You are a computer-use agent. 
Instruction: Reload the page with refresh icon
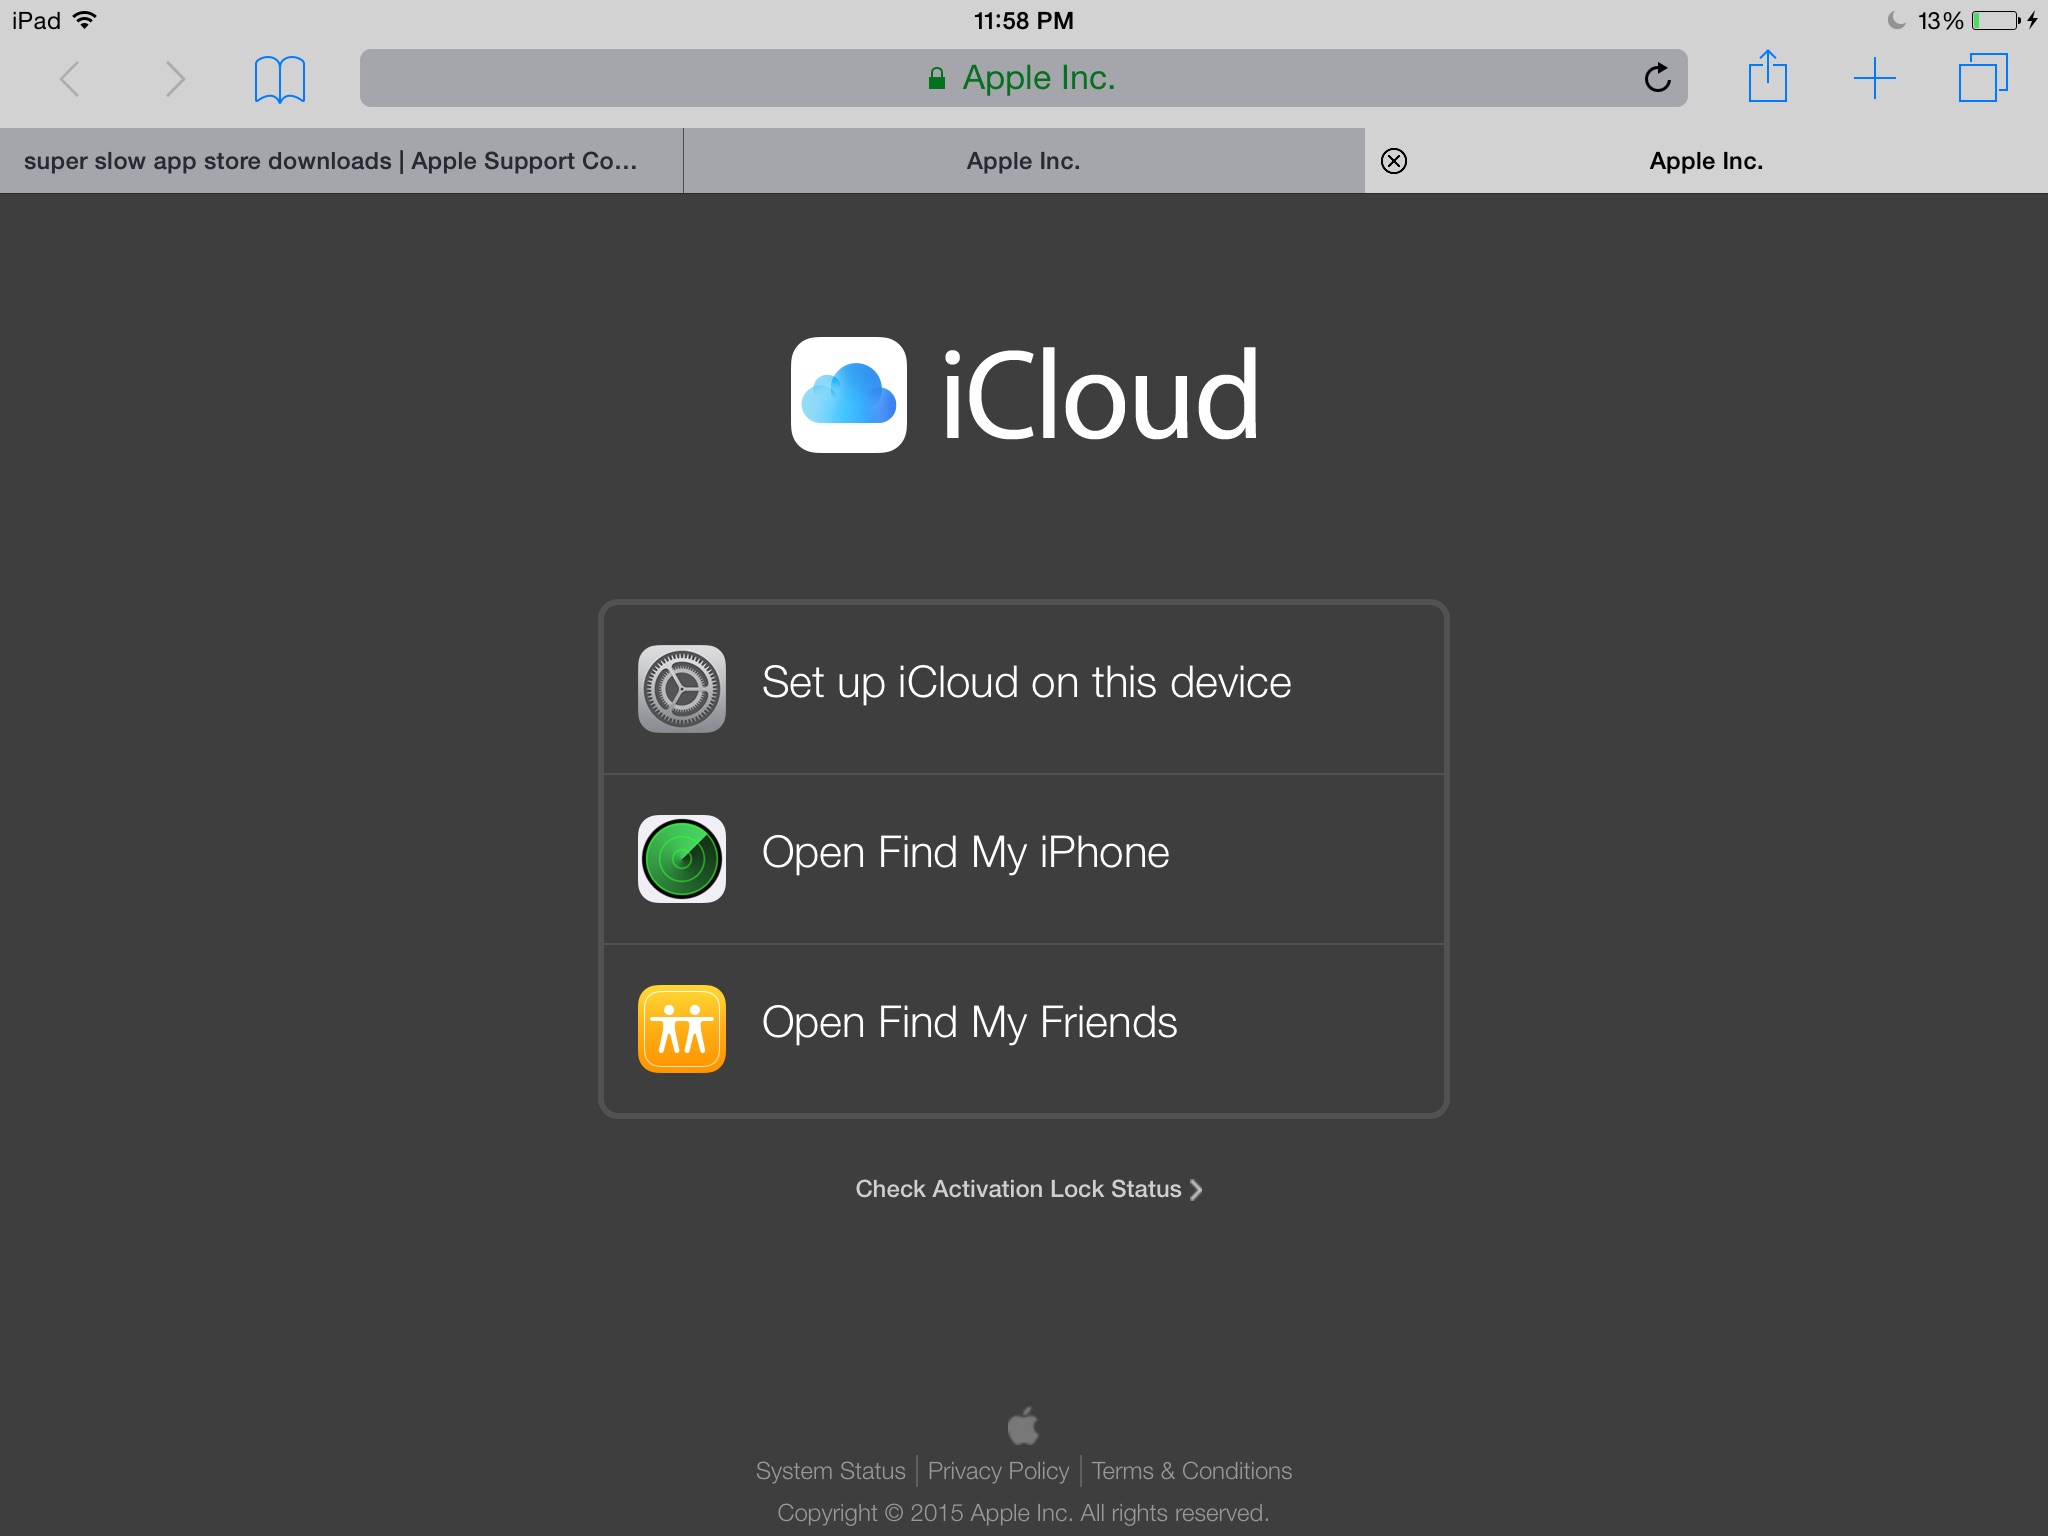pos(1657,78)
